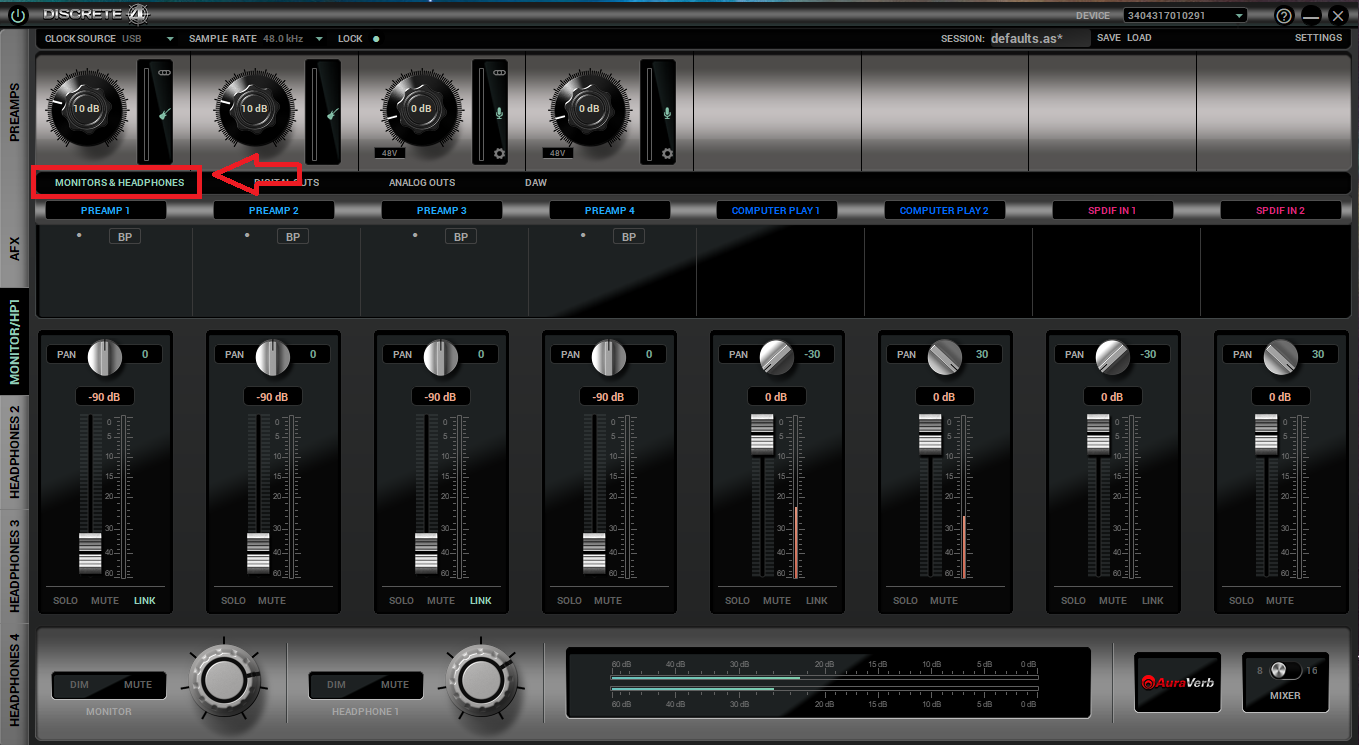
Task: Toggle LINK on the SPDIF In 1 channel
Action: (1153, 601)
